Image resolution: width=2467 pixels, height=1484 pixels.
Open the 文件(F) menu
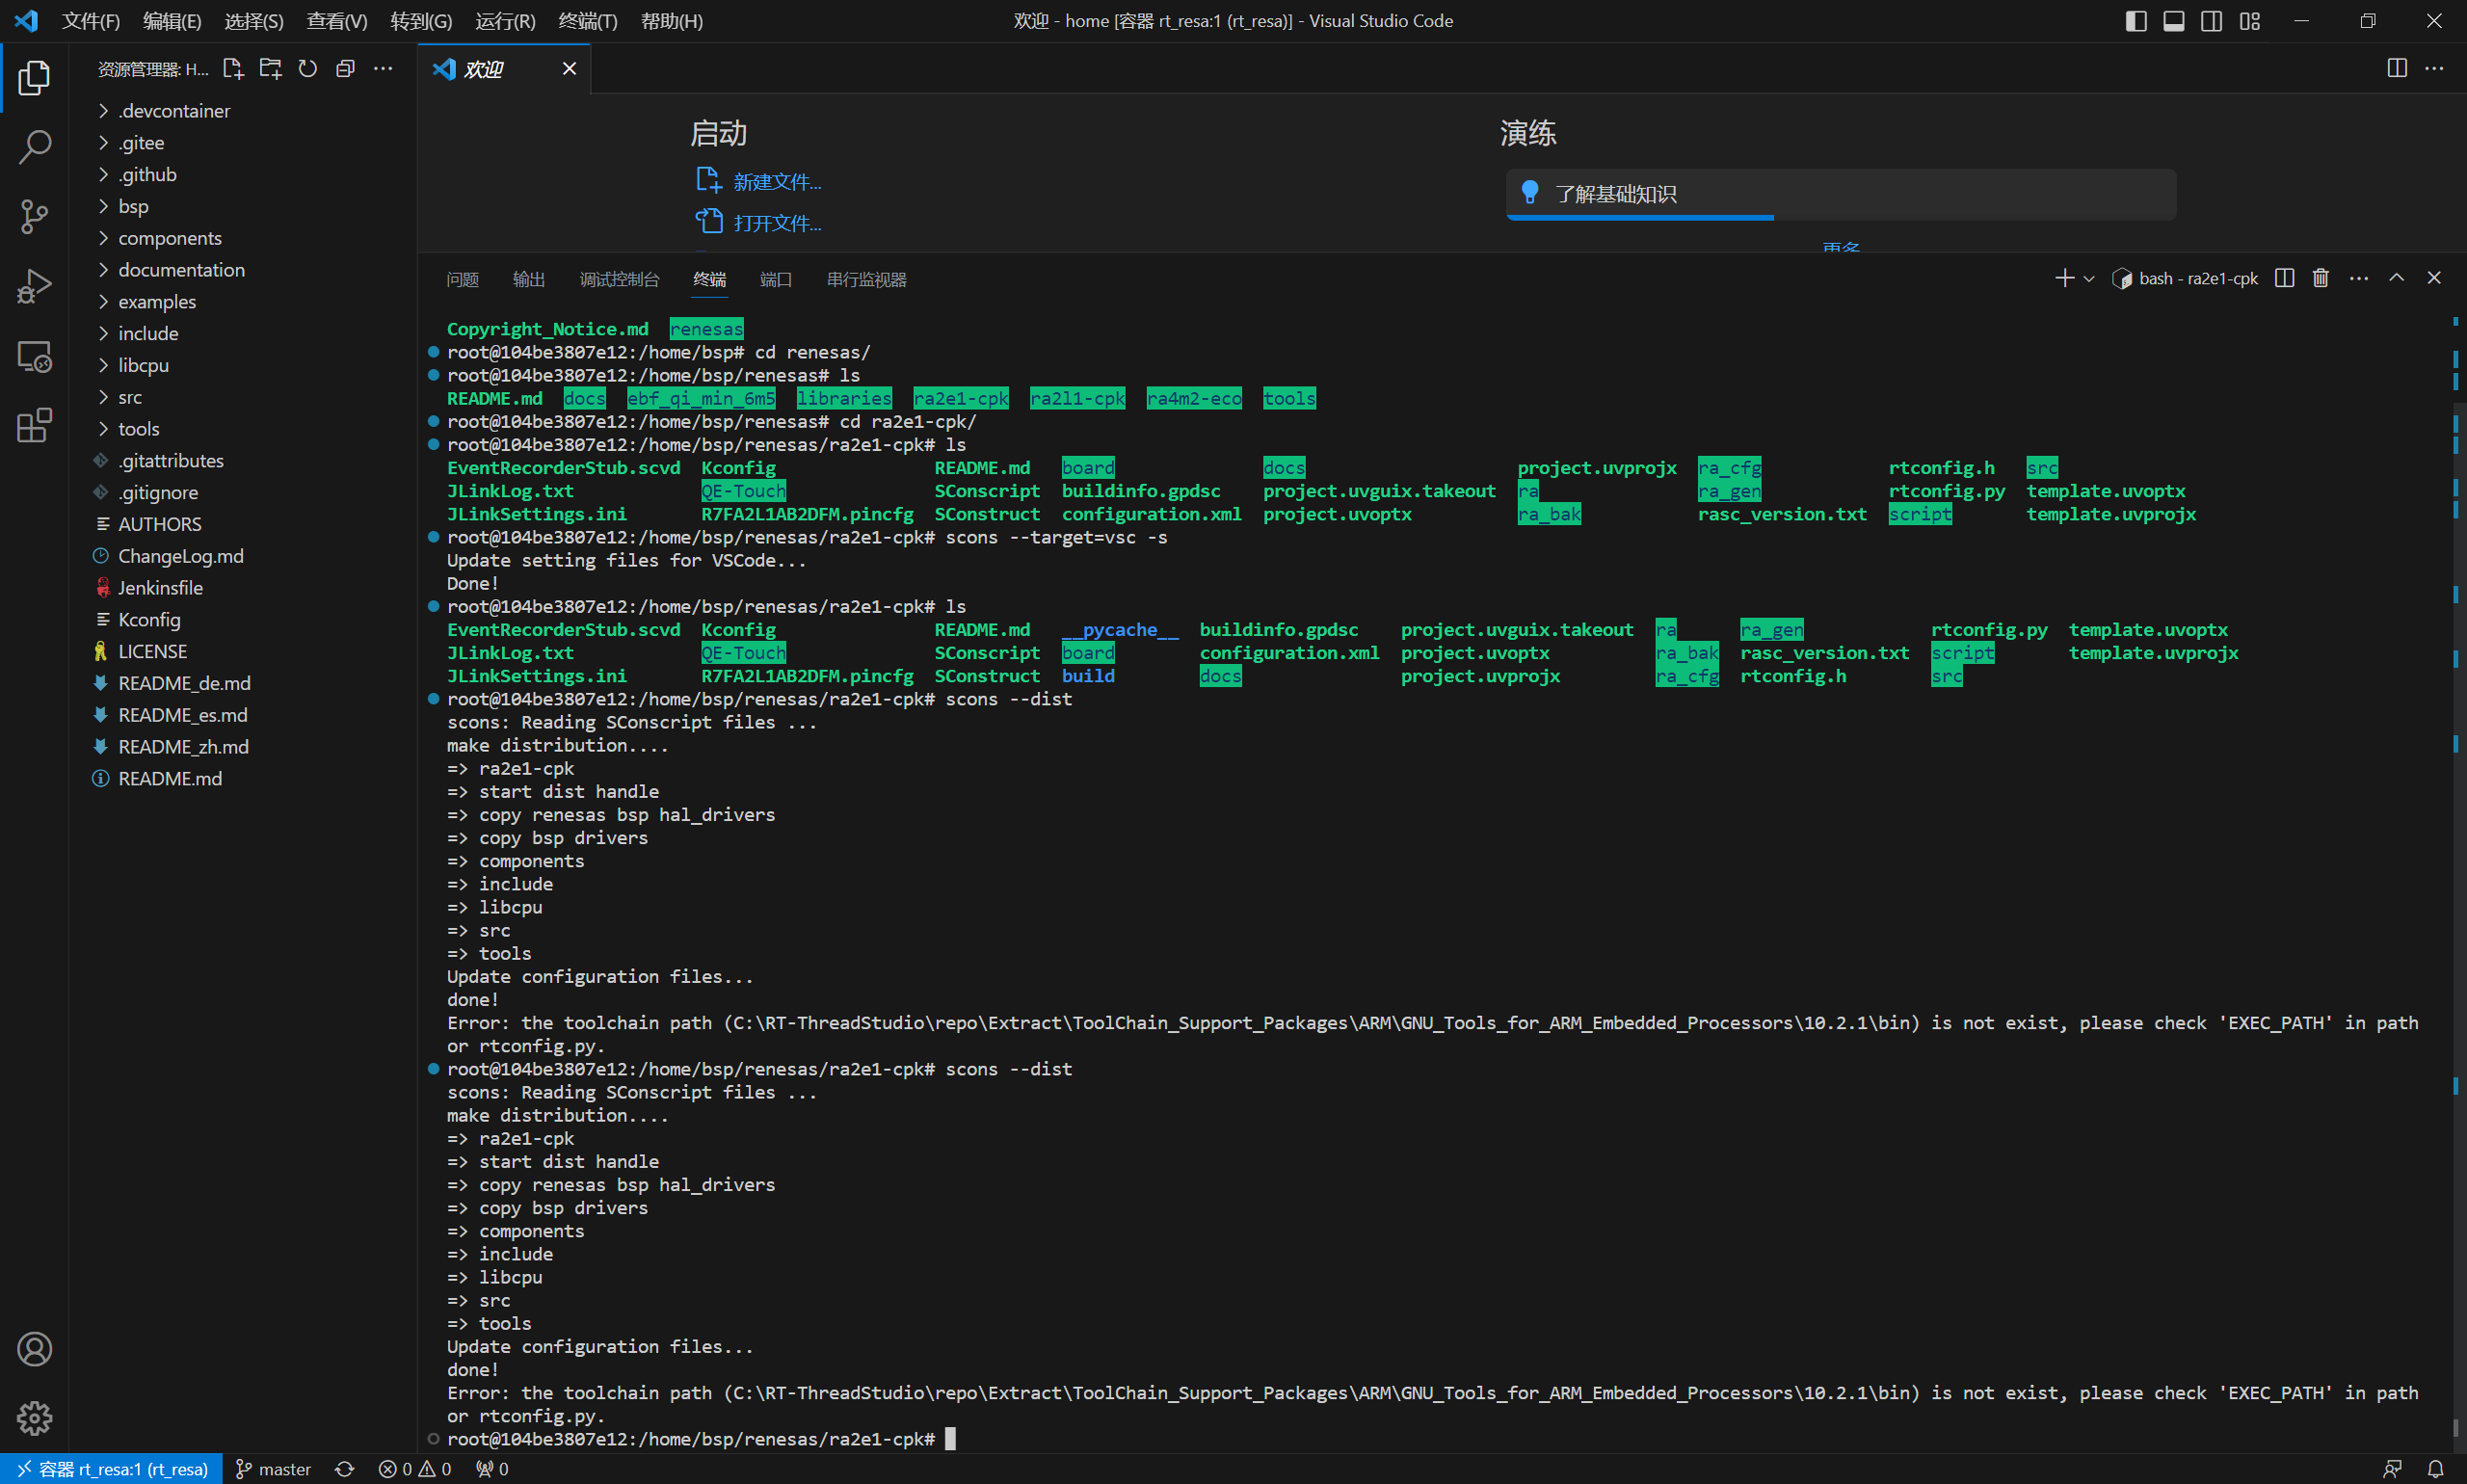[x=91, y=21]
